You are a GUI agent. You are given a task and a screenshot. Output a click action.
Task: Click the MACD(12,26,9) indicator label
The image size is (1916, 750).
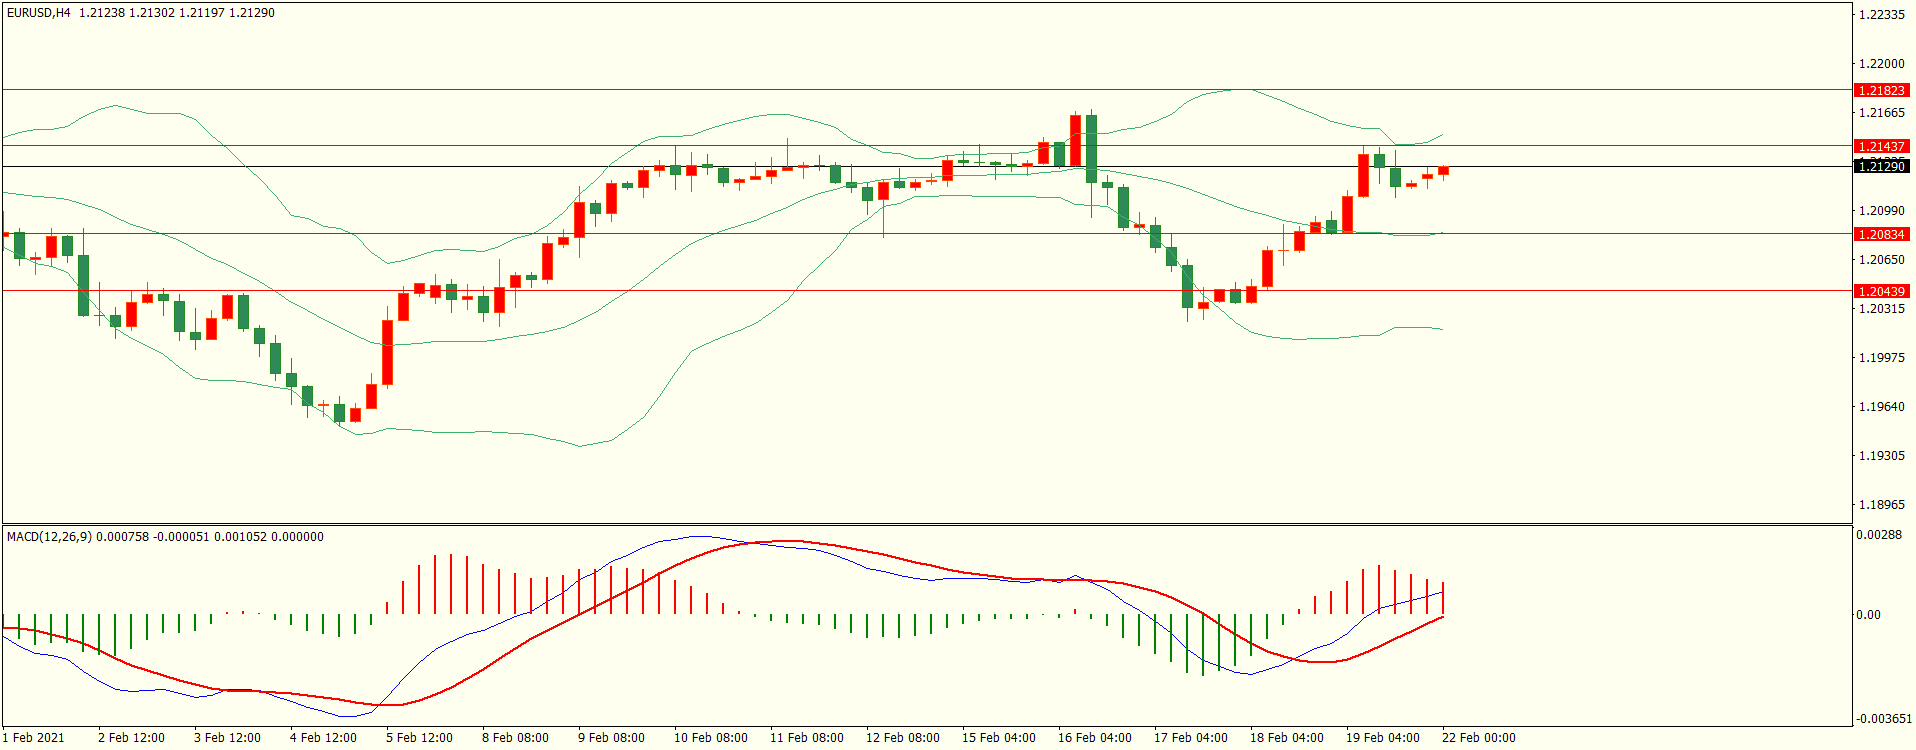(x=49, y=537)
